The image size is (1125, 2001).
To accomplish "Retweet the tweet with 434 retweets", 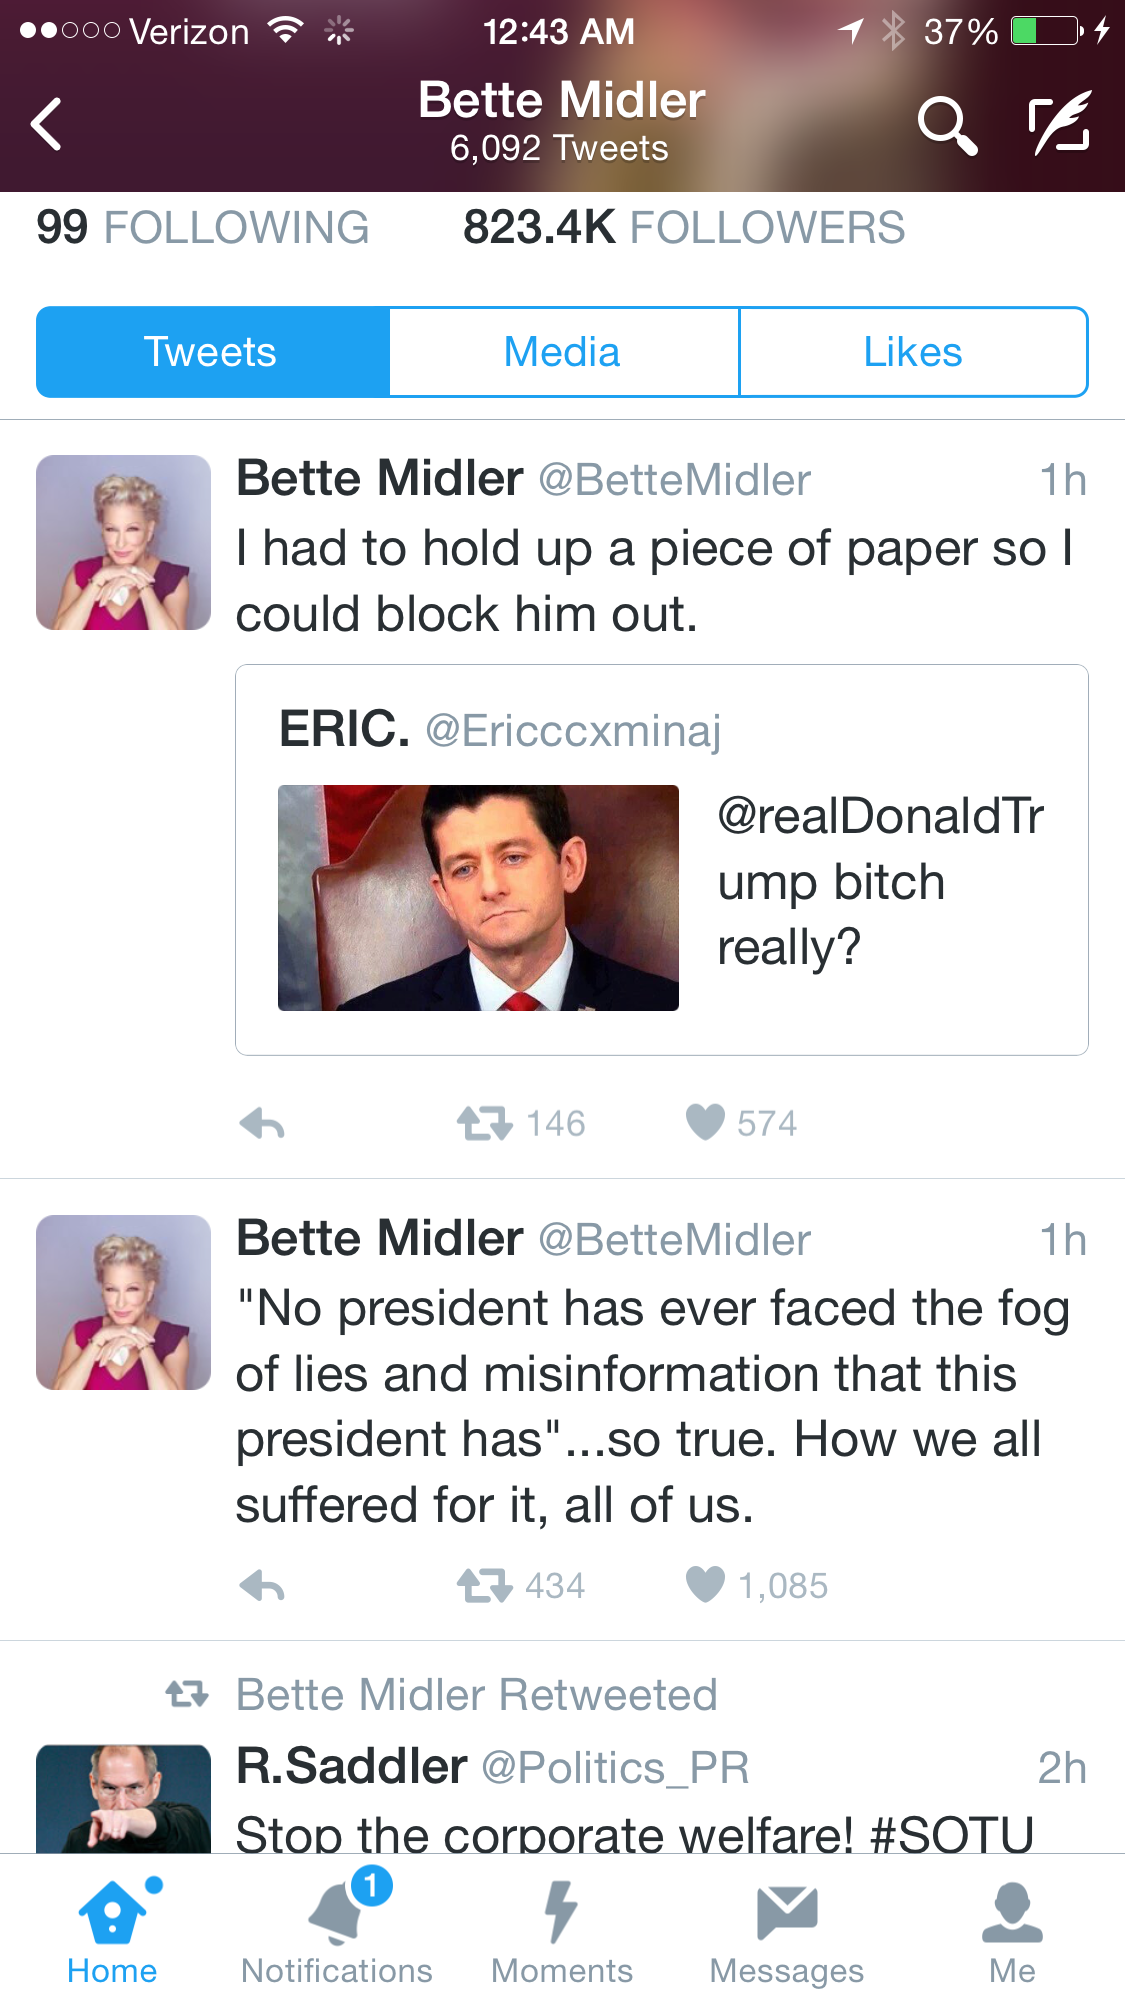I will [485, 1586].
